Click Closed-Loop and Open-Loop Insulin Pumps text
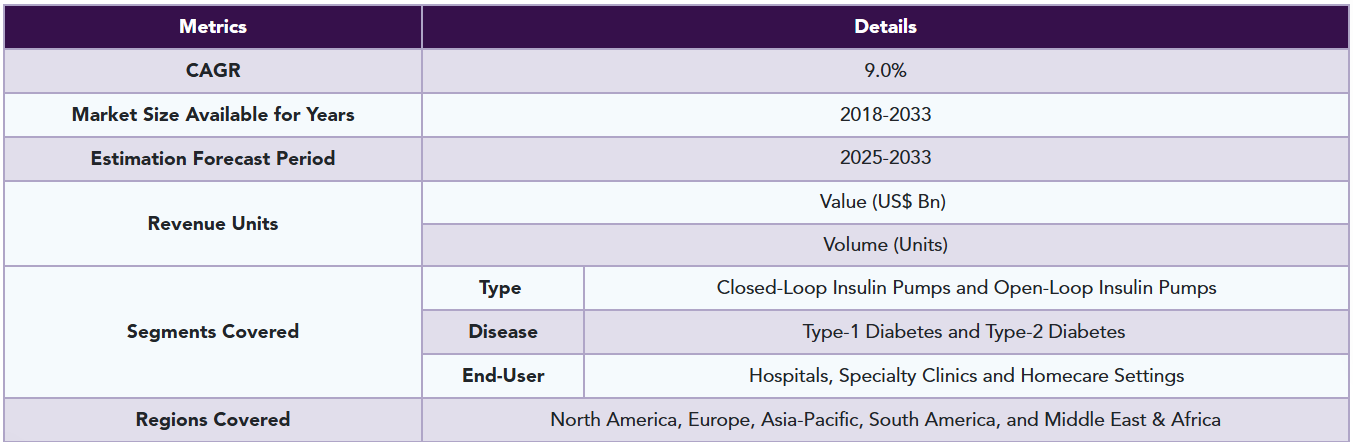 tap(966, 288)
